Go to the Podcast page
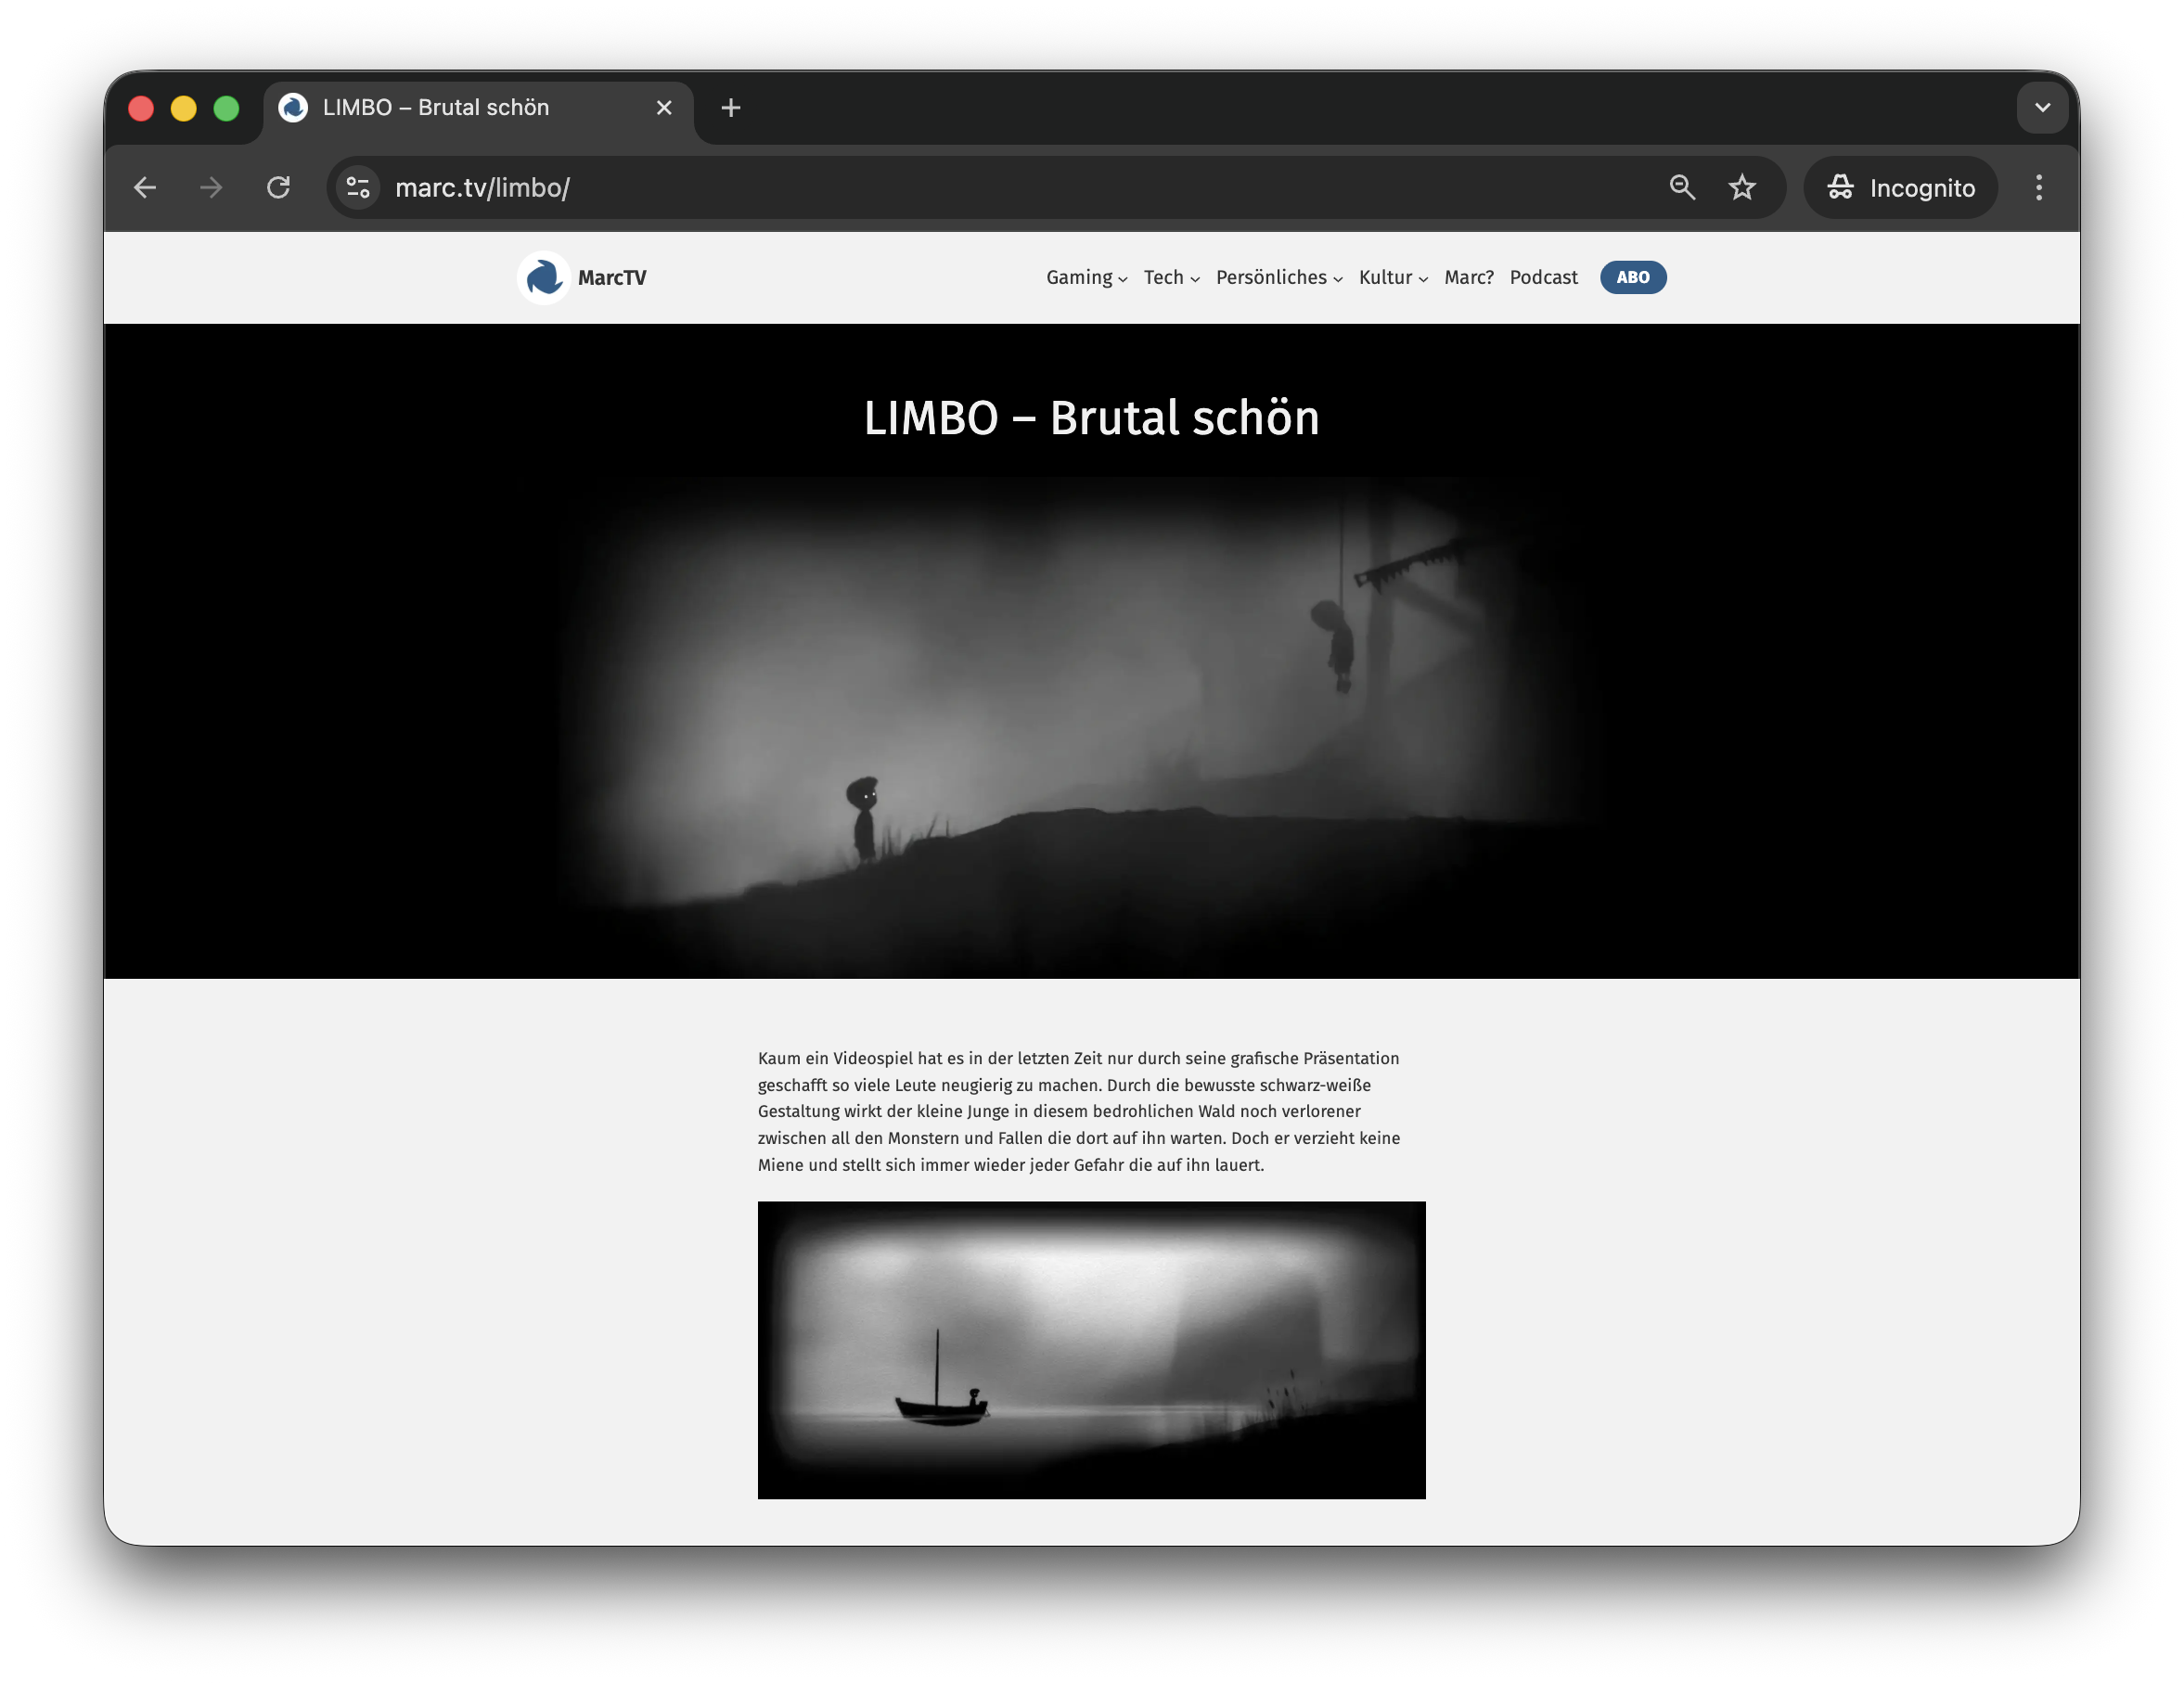 (1543, 278)
